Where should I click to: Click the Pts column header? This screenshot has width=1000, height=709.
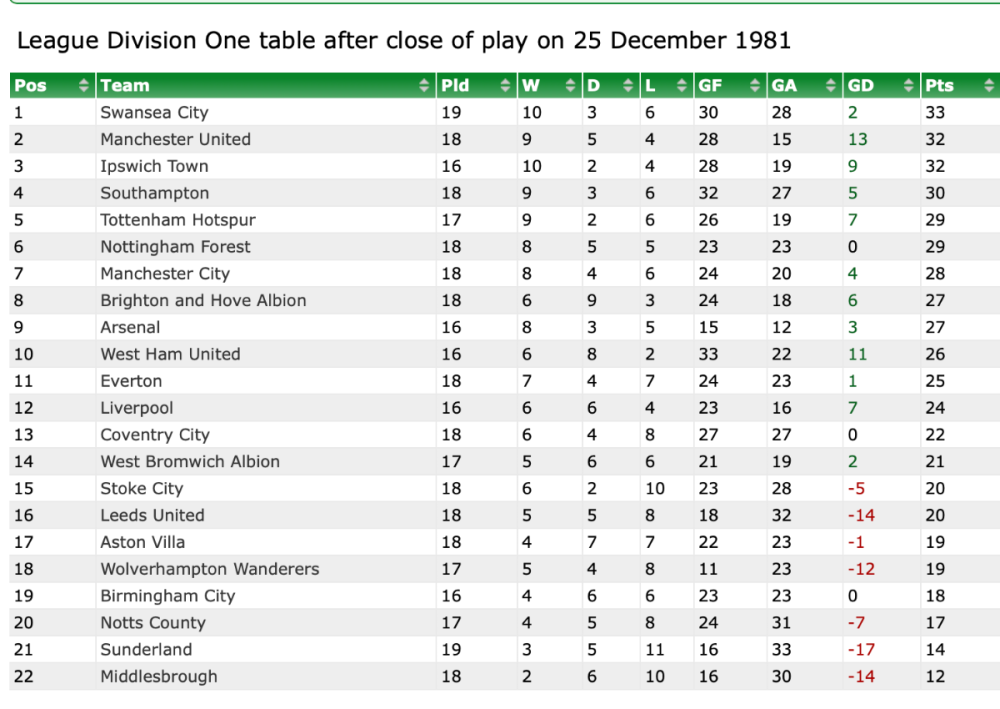(x=939, y=86)
